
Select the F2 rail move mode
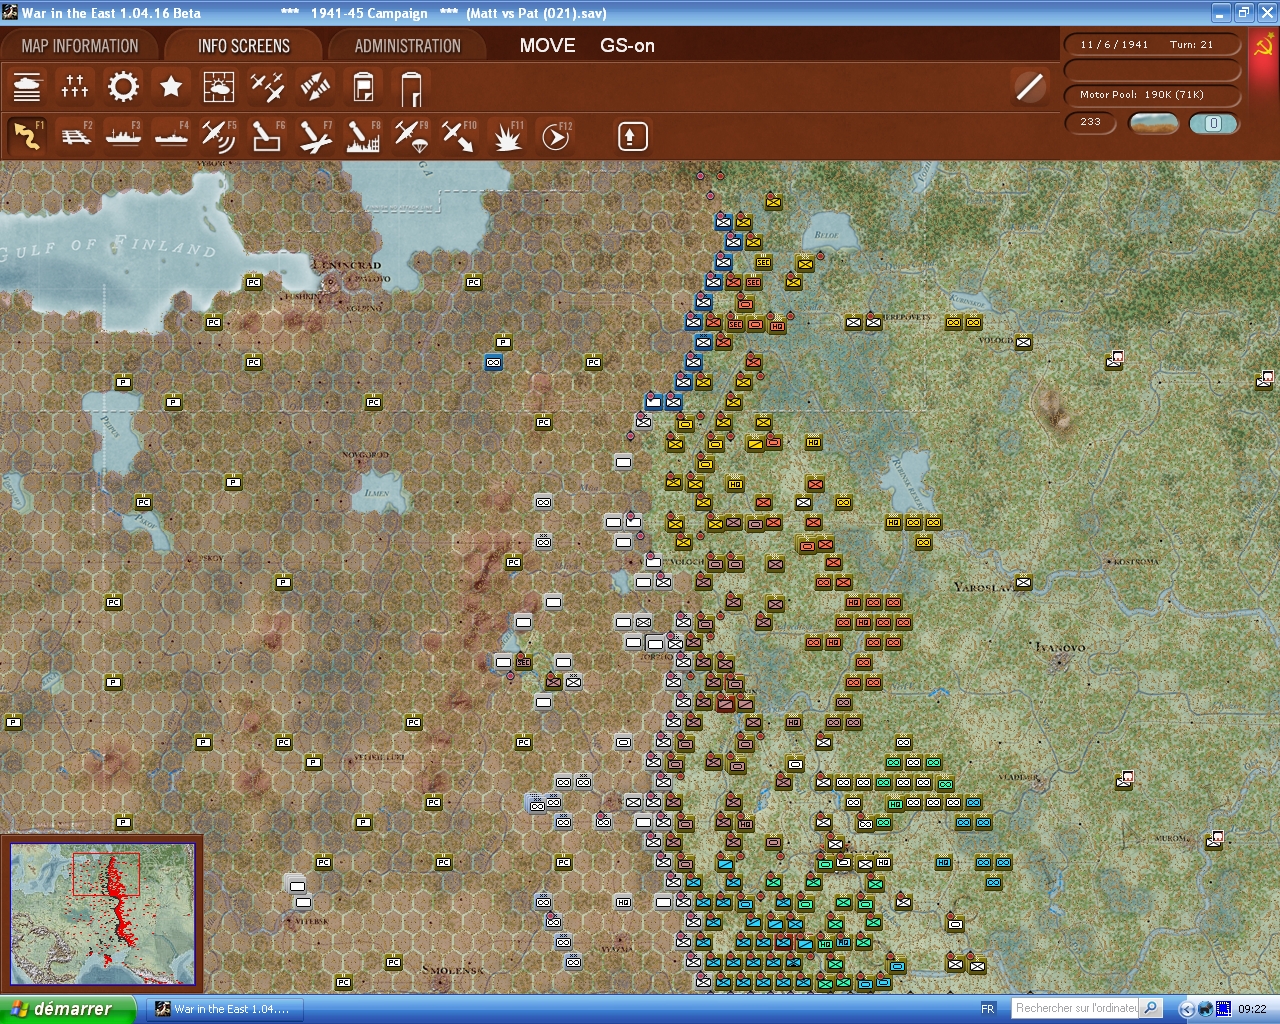pyautogui.click(x=75, y=136)
